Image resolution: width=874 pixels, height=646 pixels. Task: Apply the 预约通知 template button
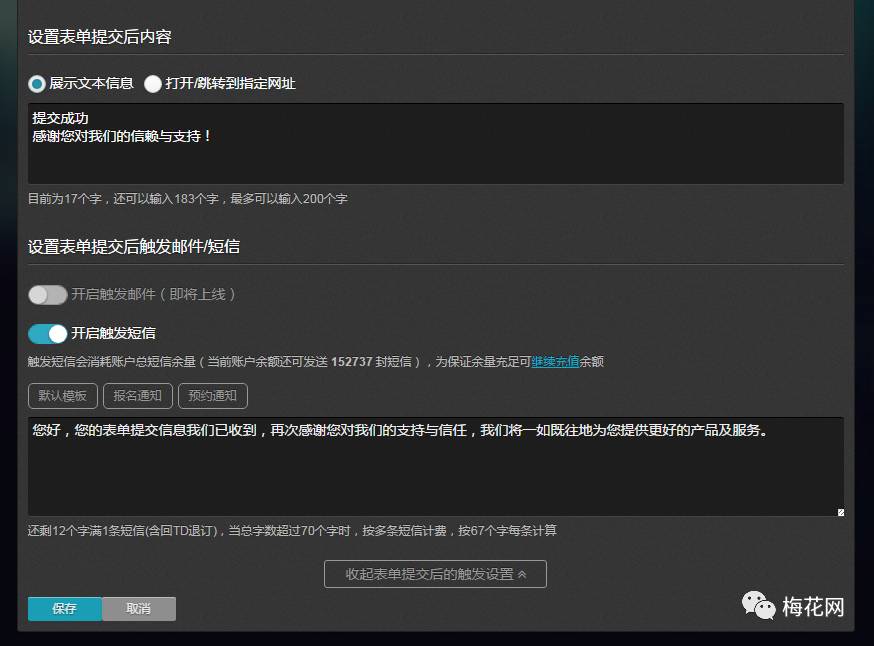(x=212, y=396)
